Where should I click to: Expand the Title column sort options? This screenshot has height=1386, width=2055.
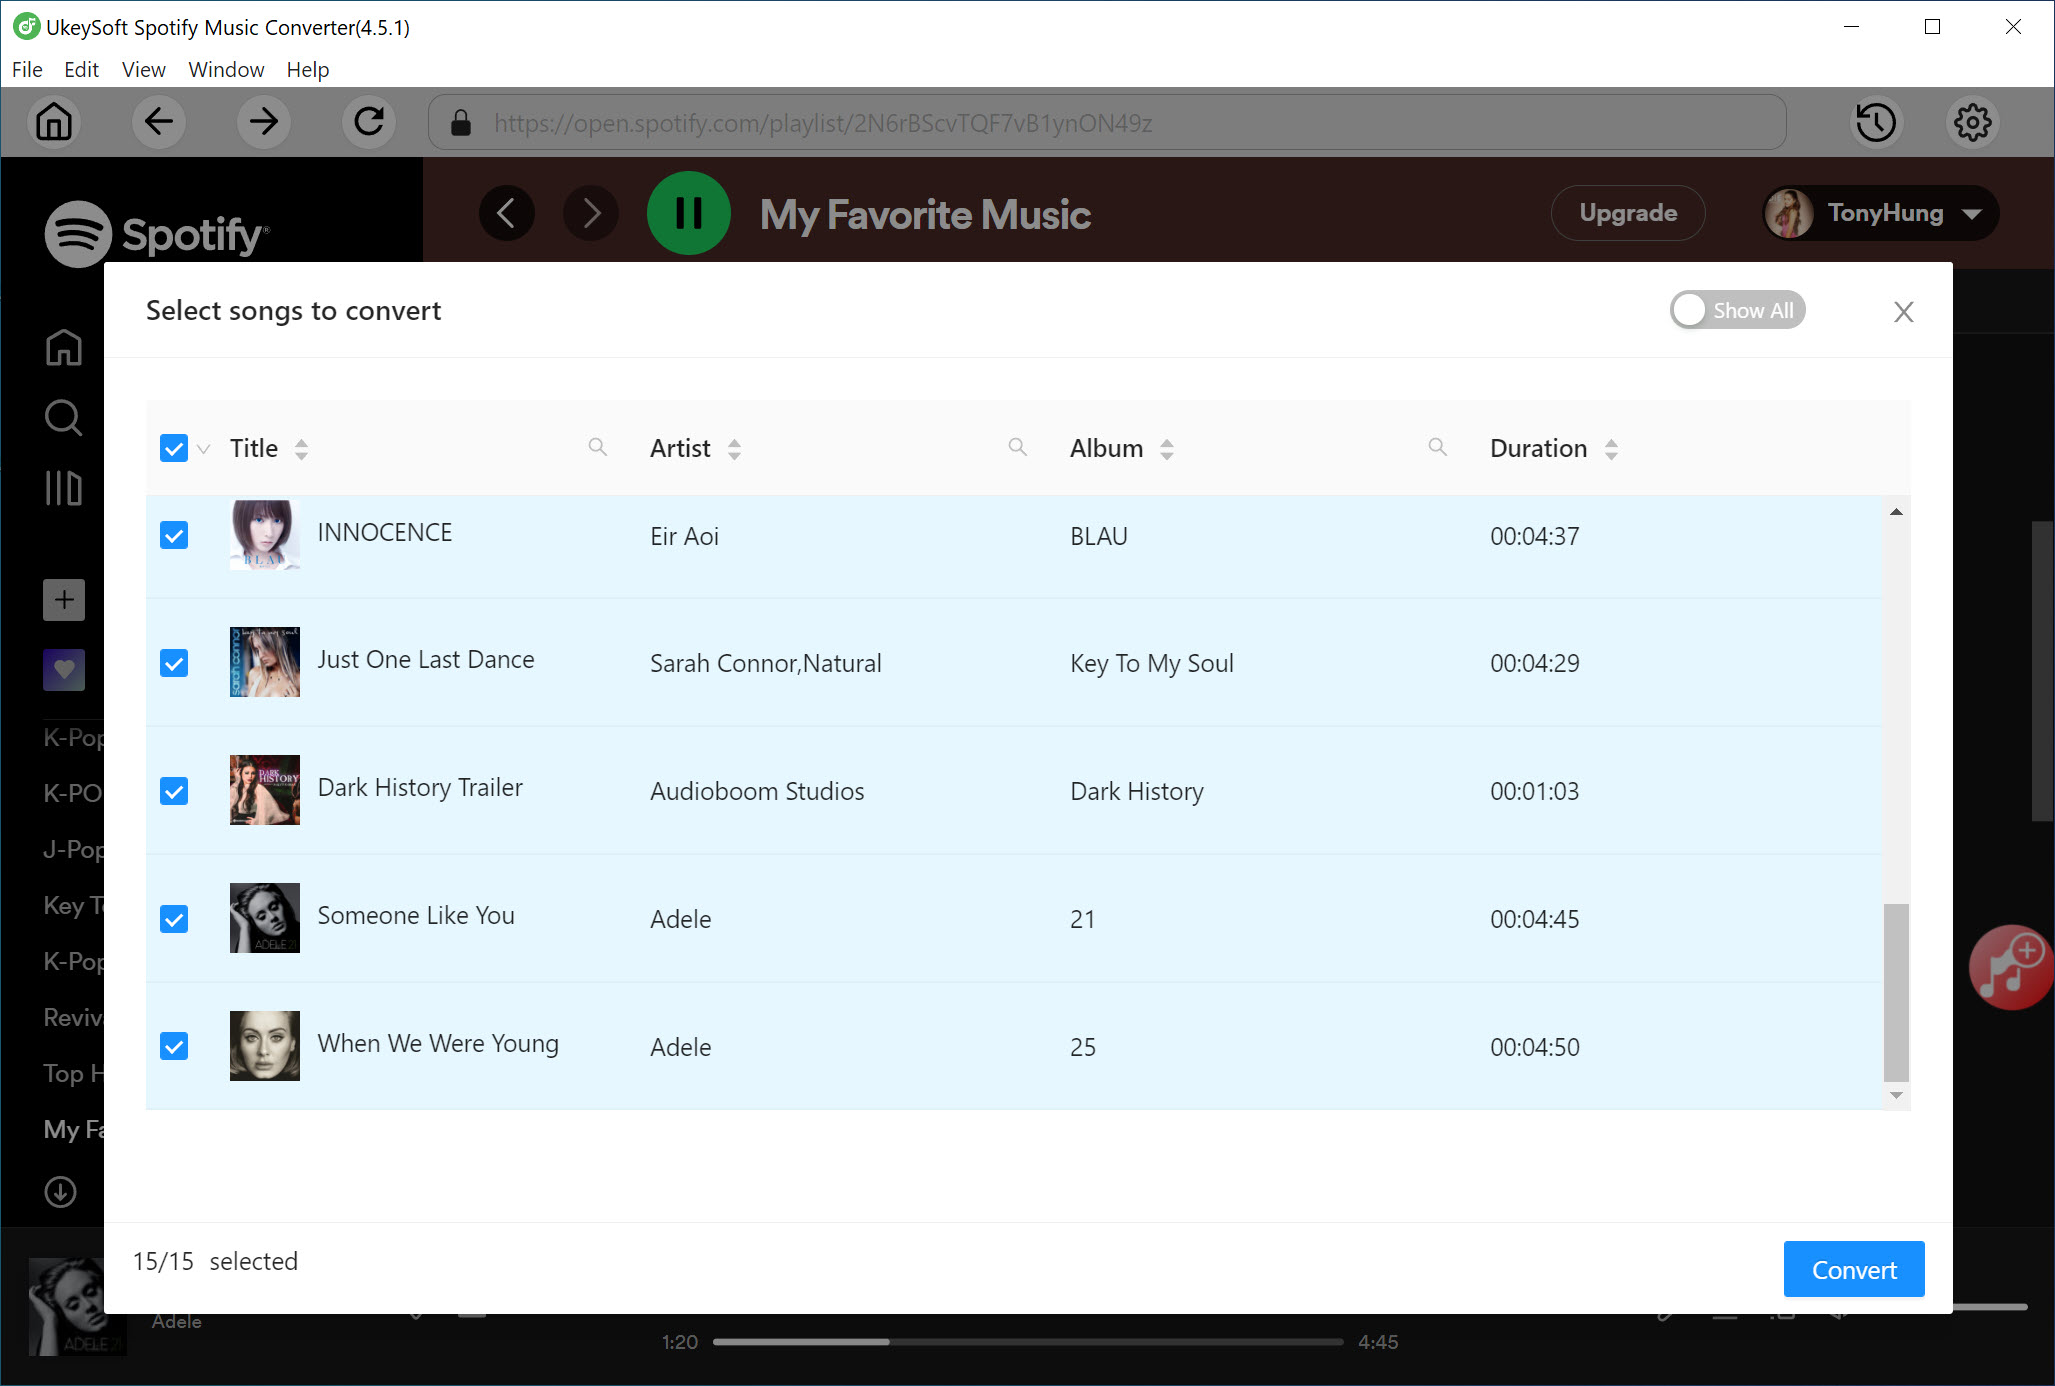[300, 449]
